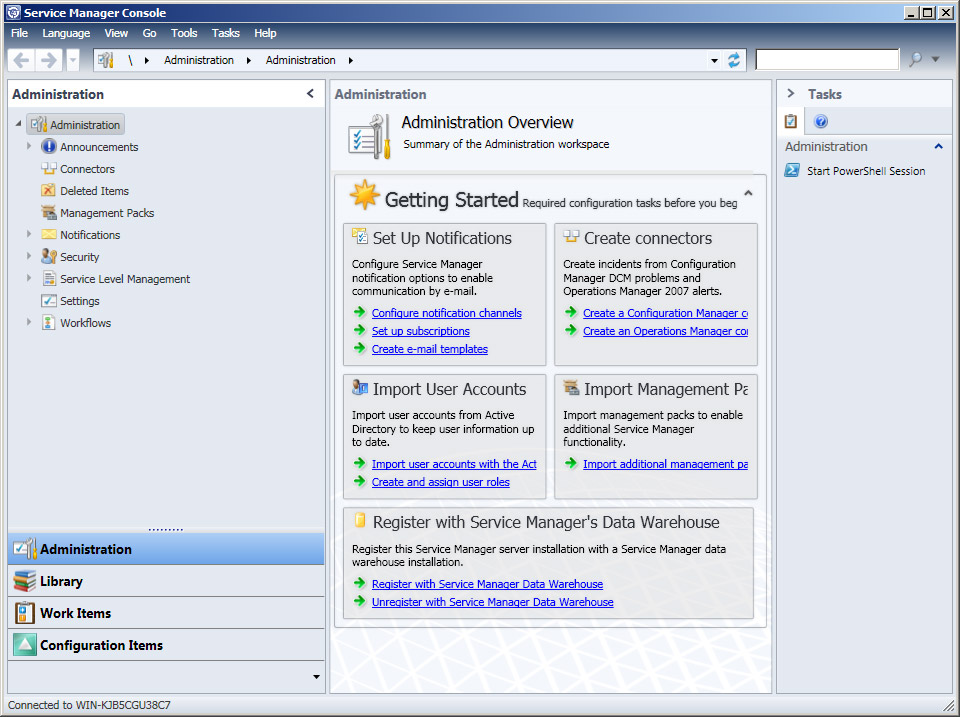
Task: Select the Management Packs icon
Action: [x=48, y=212]
